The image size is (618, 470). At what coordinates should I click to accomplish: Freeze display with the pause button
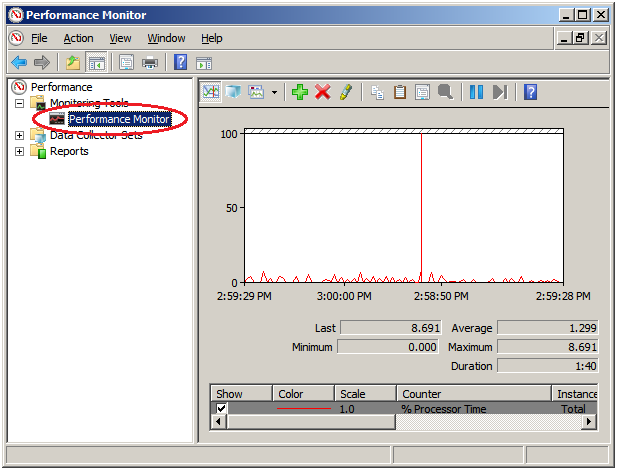(476, 92)
